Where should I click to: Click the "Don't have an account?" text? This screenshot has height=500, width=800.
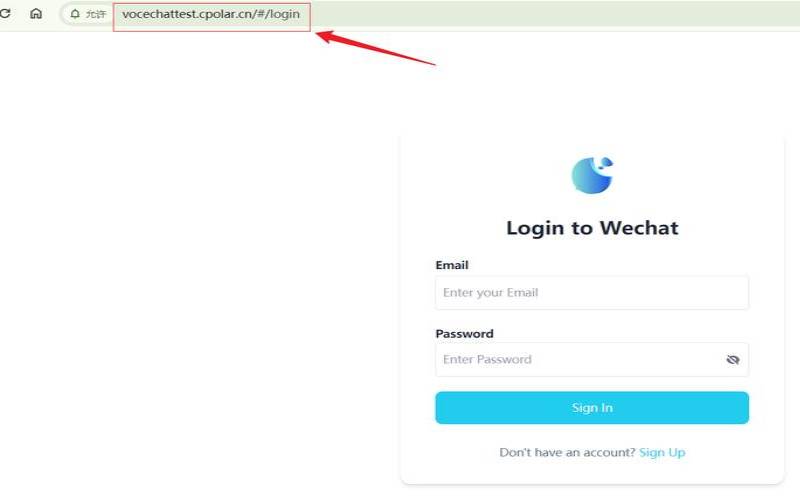(567, 453)
